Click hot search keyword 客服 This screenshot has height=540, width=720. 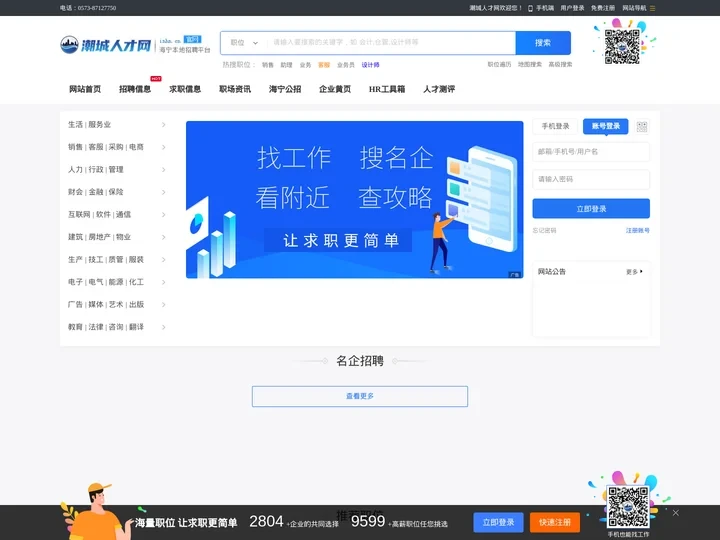(x=324, y=65)
